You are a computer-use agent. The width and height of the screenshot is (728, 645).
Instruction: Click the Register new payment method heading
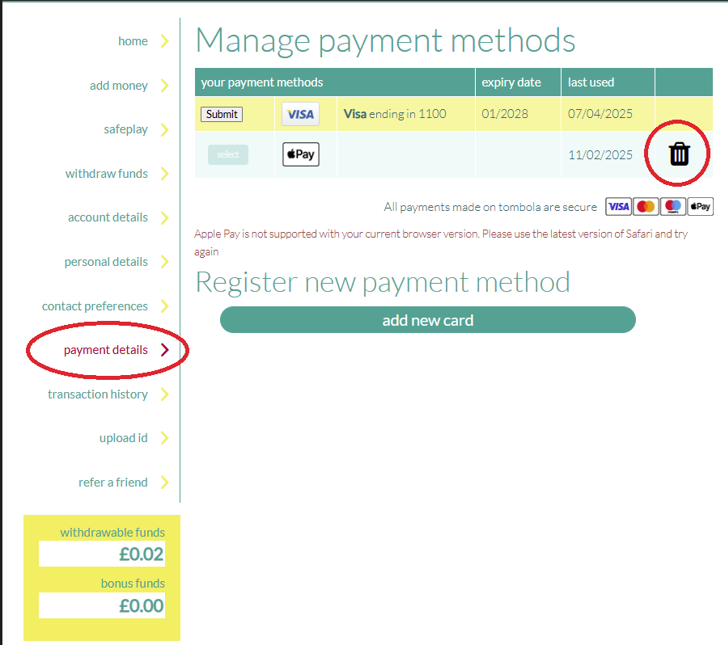(383, 282)
